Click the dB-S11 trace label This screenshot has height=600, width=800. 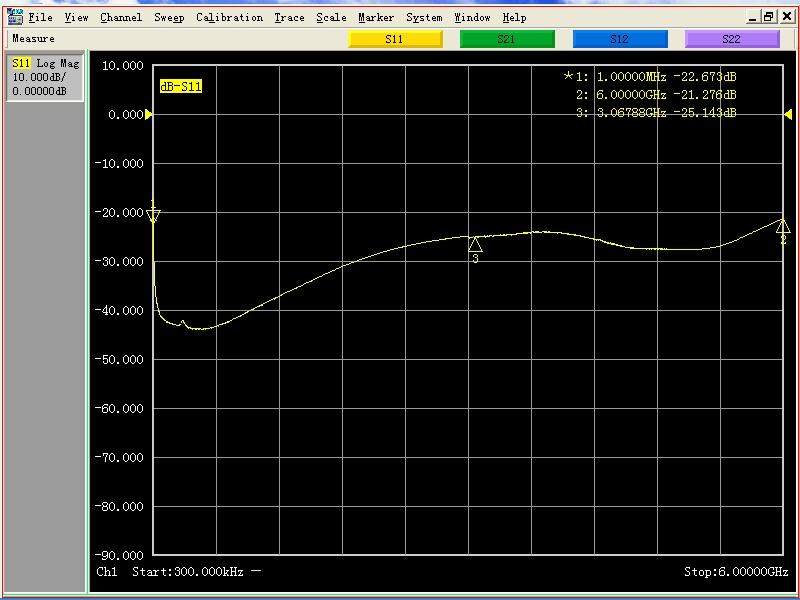pos(181,87)
